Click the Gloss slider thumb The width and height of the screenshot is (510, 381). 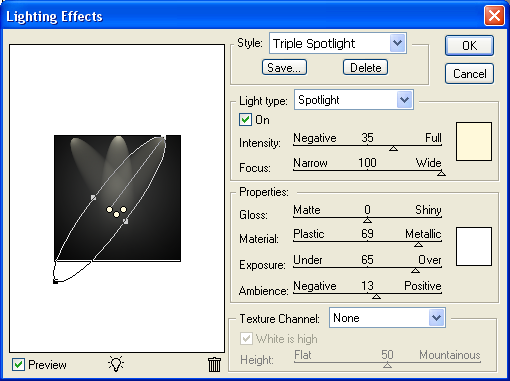tap(367, 220)
